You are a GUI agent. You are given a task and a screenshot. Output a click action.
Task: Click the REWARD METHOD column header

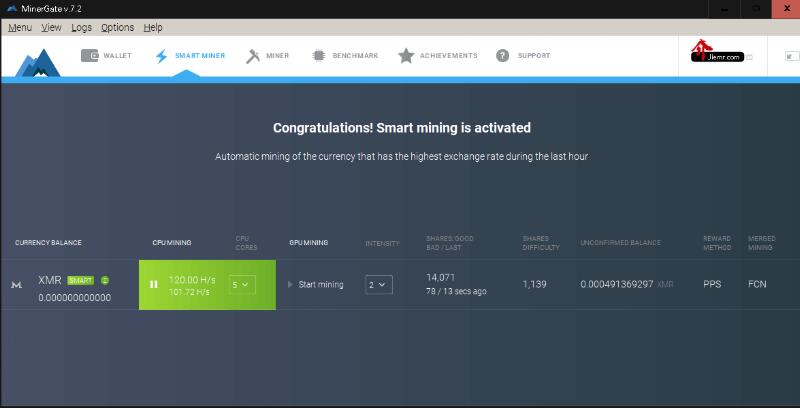(x=717, y=243)
